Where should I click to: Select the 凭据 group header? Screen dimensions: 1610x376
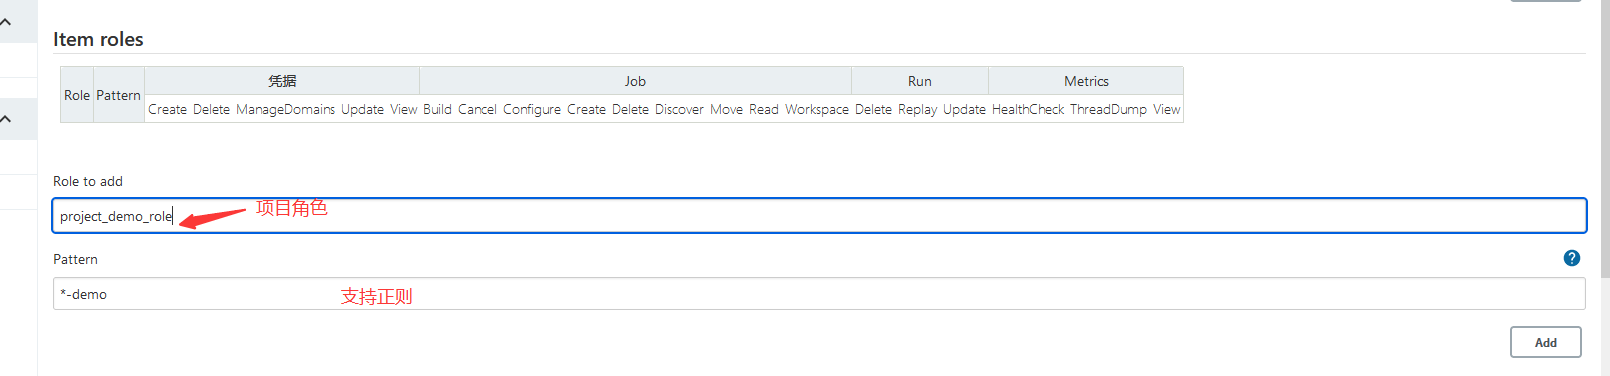point(282,81)
